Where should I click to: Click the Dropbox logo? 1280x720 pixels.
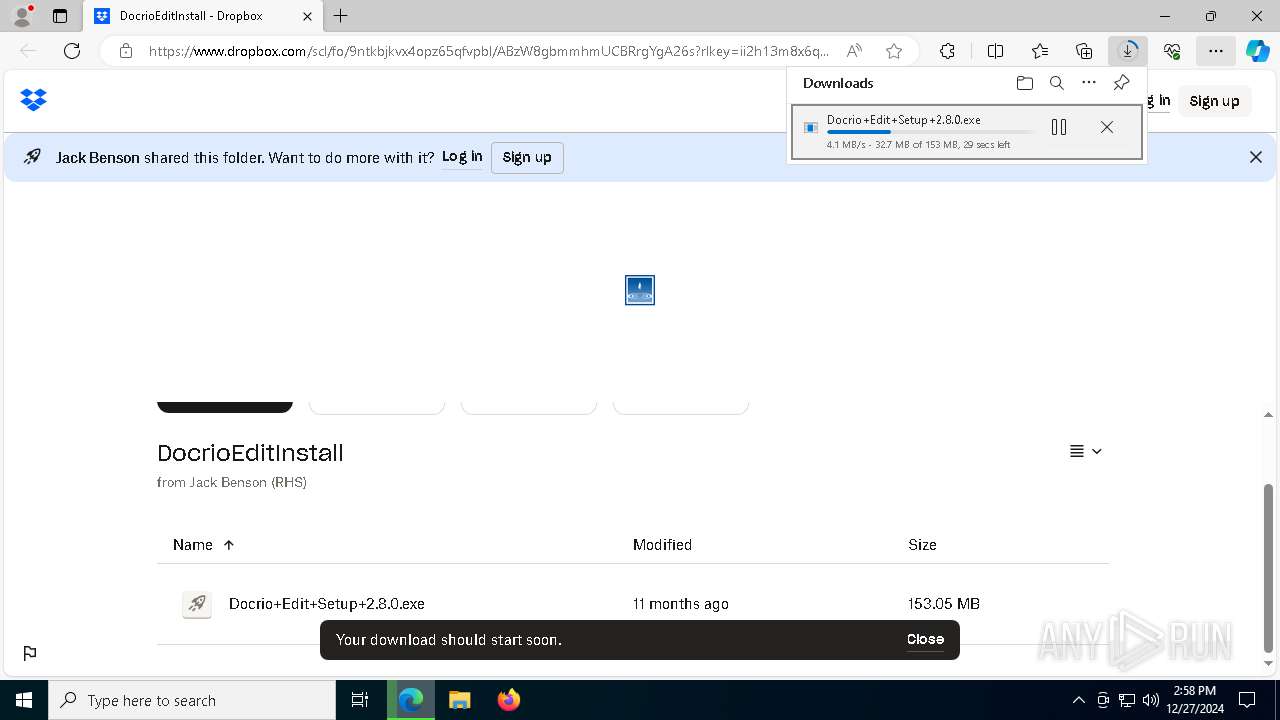click(x=34, y=100)
